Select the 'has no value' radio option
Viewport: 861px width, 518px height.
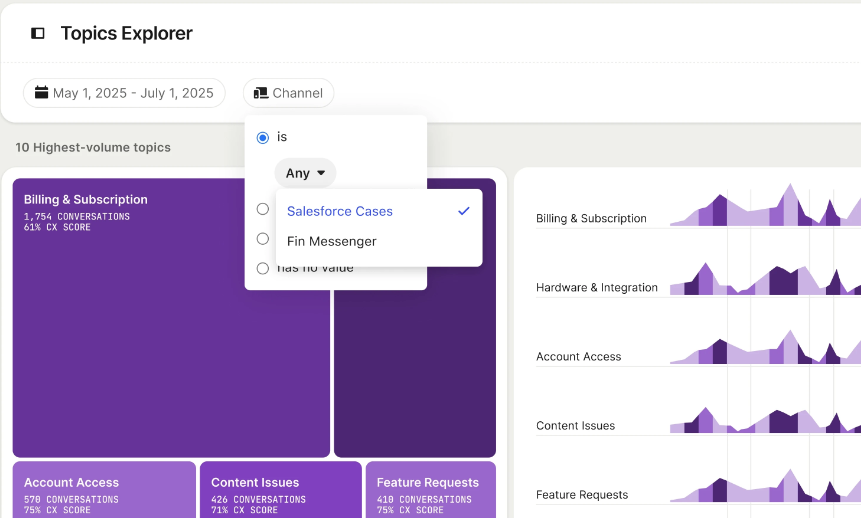pyautogui.click(x=263, y=268)
